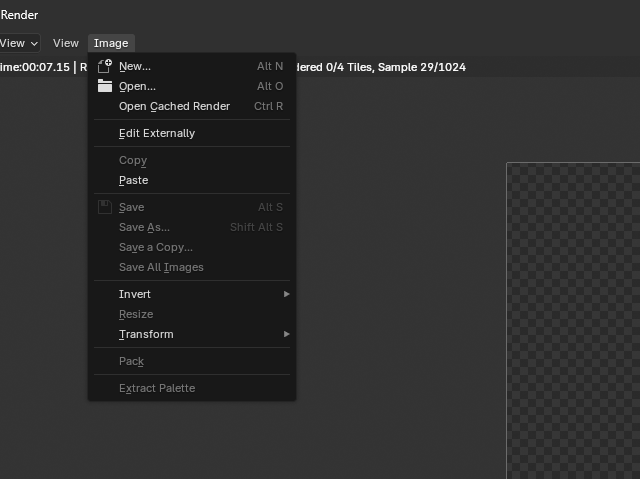
Task: Click the New image icon
Action: click(105, 66)
